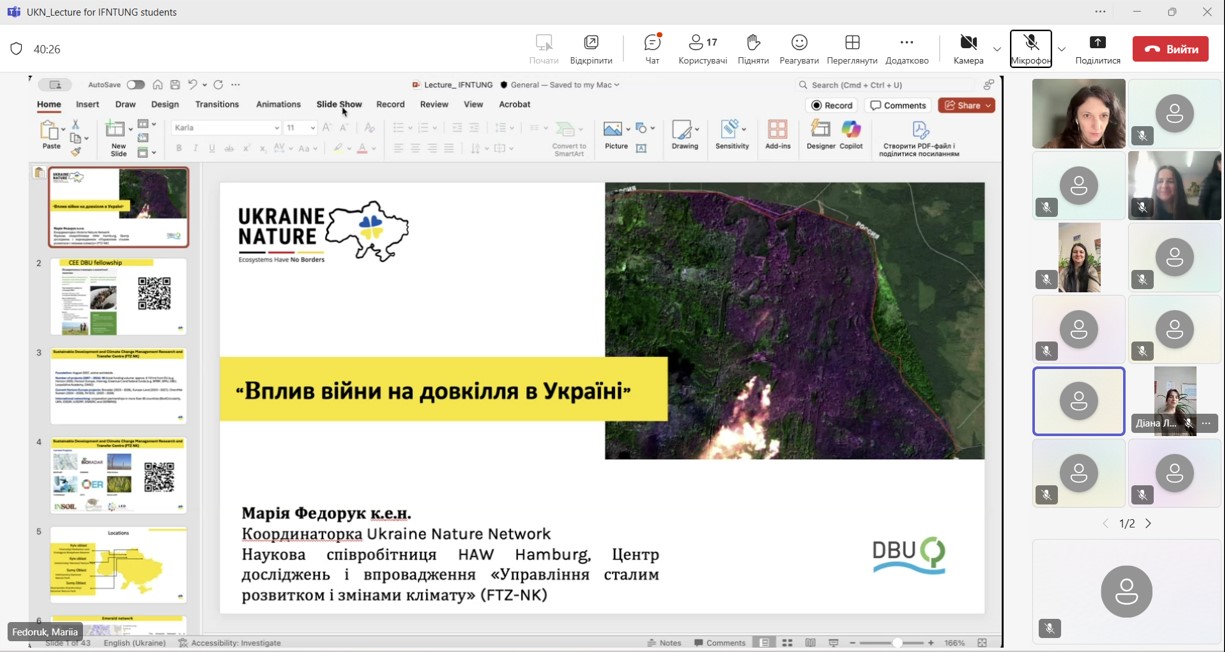Click the Переглянути view layout icon

click(x=852, y=48)
